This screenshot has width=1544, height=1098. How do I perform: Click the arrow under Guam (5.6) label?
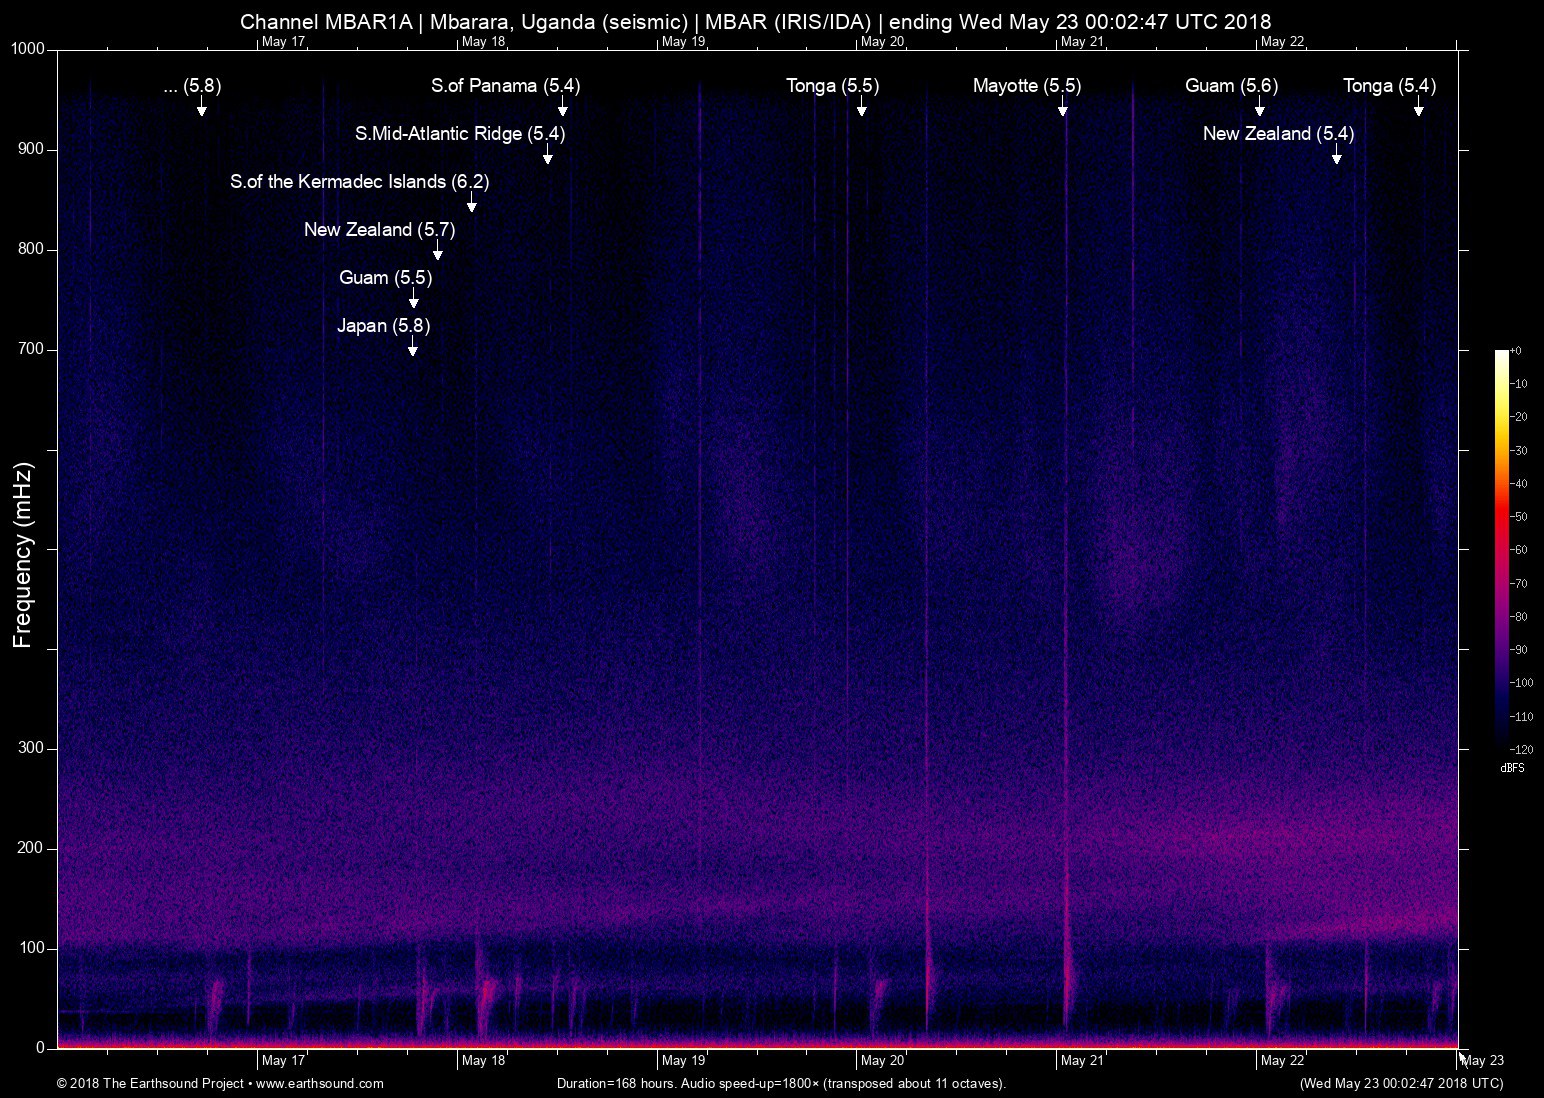(1260, 107)
